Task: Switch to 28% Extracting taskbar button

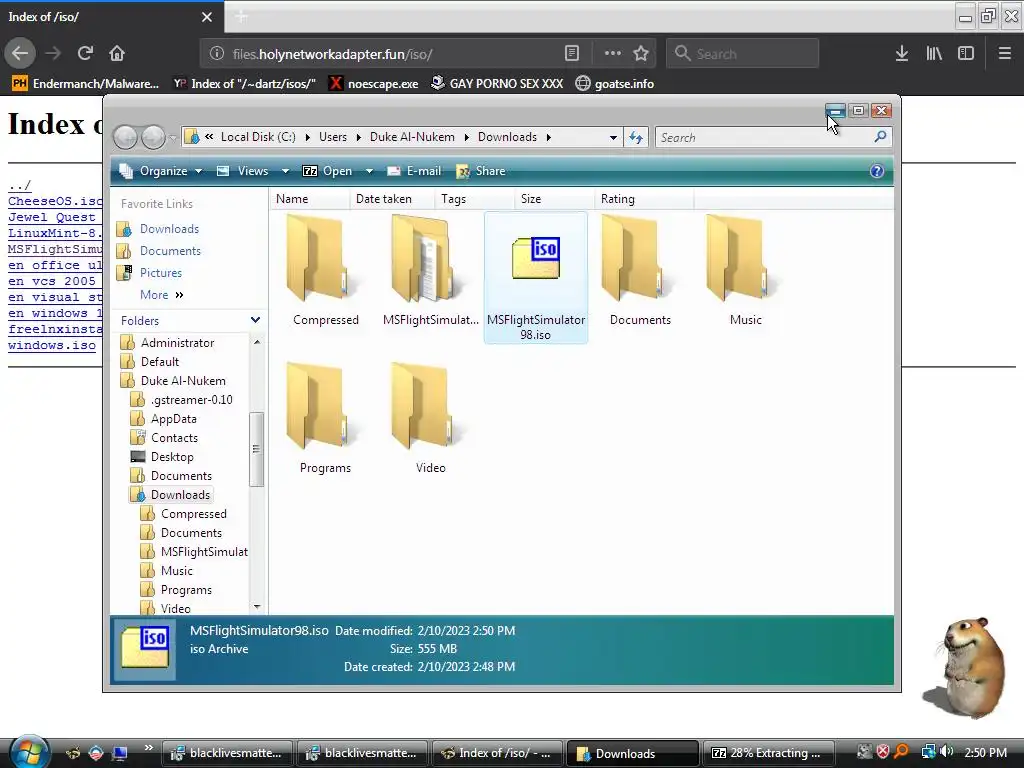Action: point(769,754)
